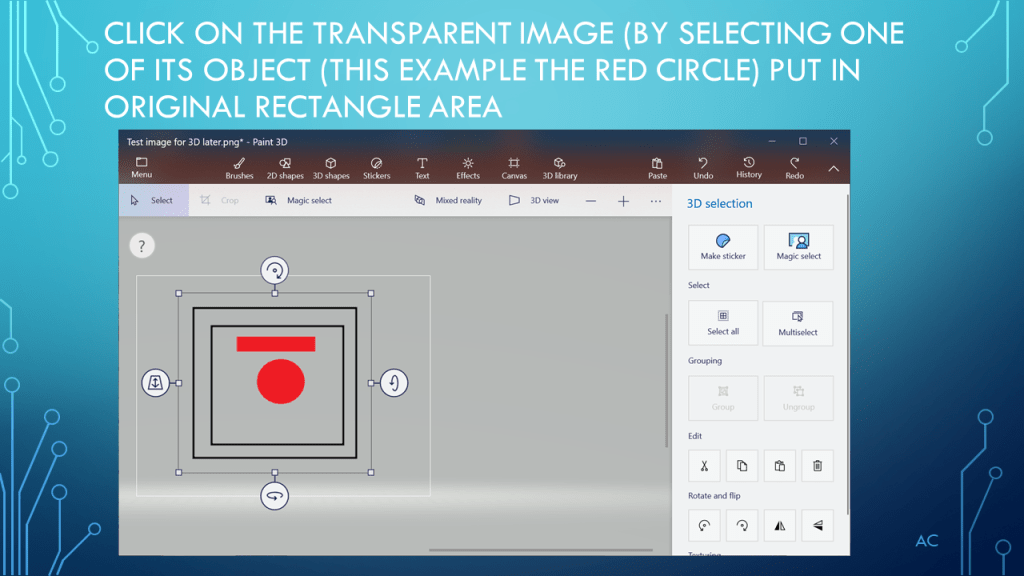The image size is (1024, 576).
Task: Select the 3D shapes tool
Action: 331,167
